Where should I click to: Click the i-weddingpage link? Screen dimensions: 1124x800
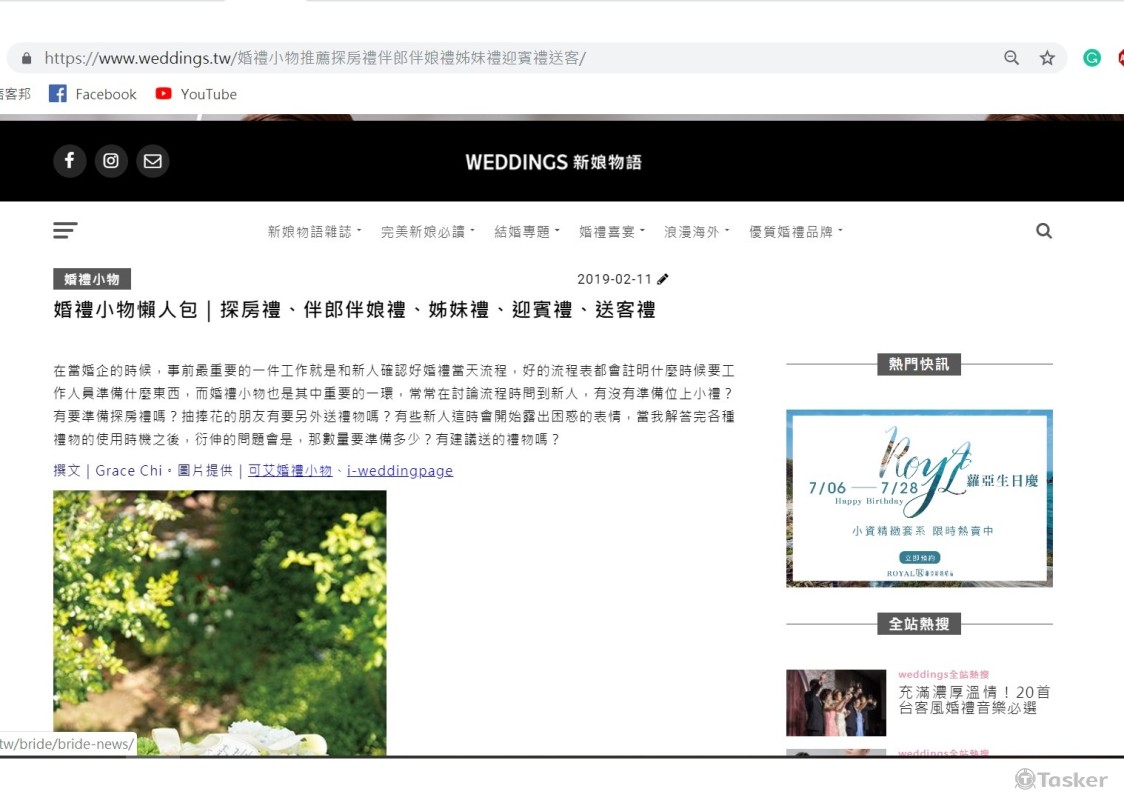400,470
